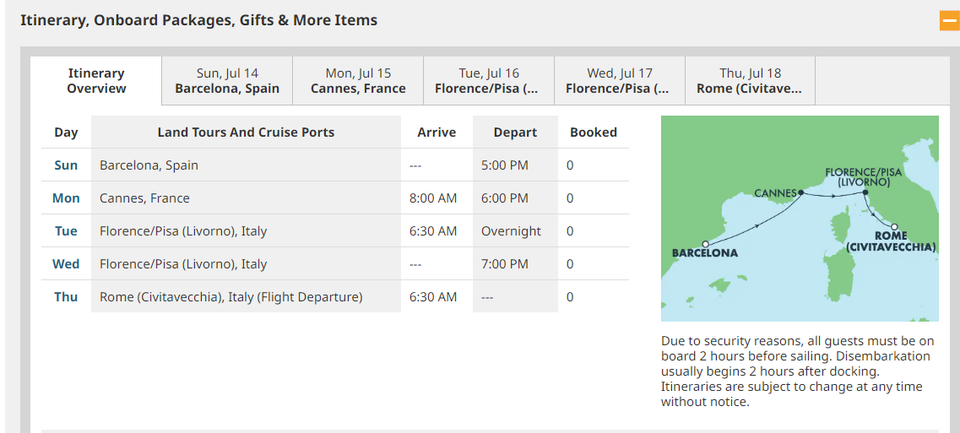Collapse the Itinerary section with orange minus icon
This screenshot has width=960, height=433.
coord(948,20)
